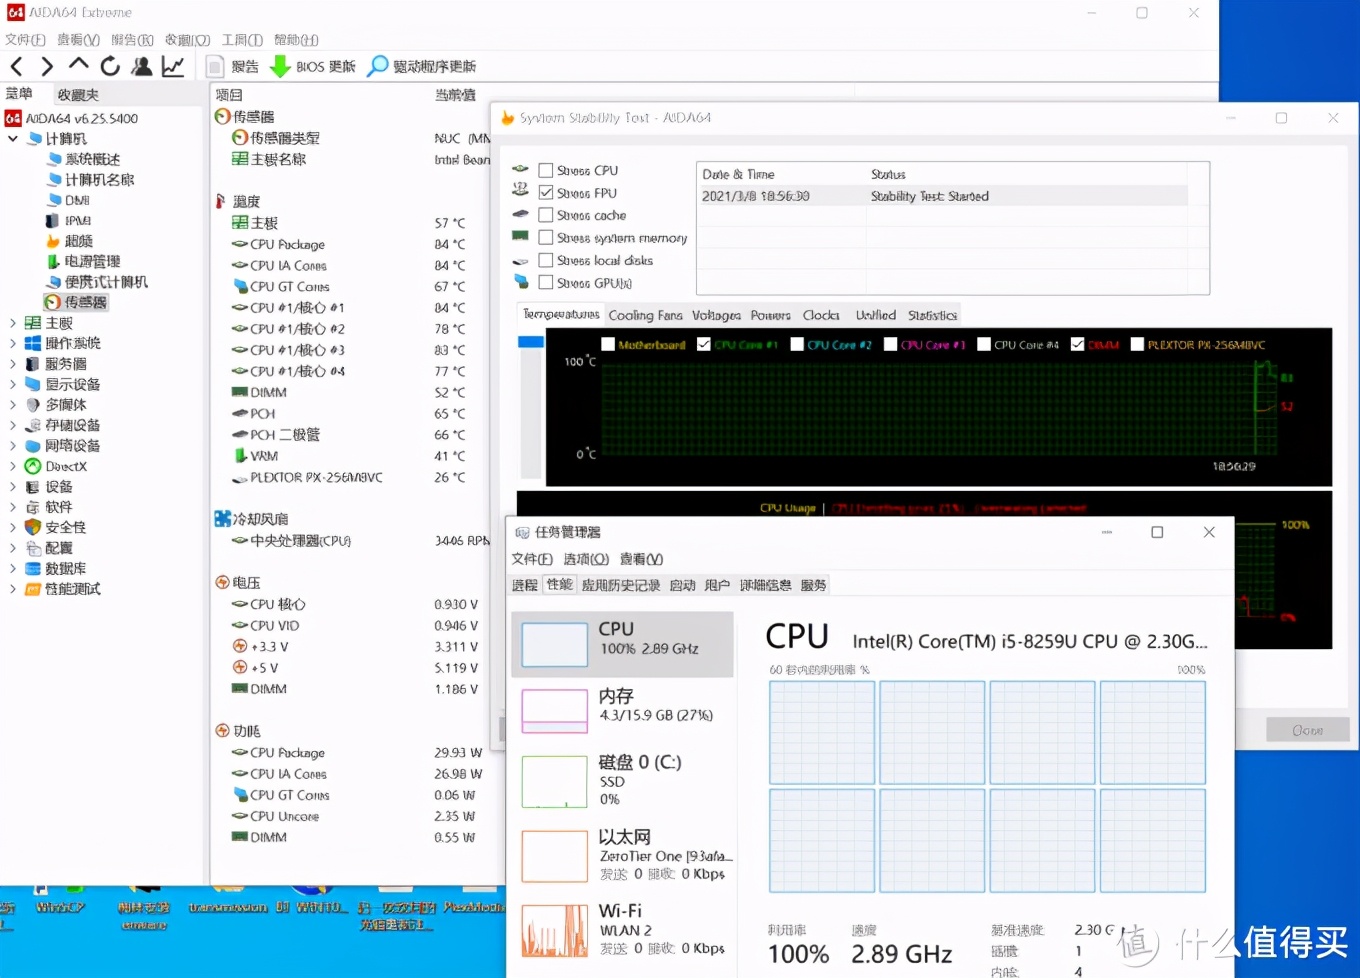Open the user profile toolbar icon

click(142, 67)
